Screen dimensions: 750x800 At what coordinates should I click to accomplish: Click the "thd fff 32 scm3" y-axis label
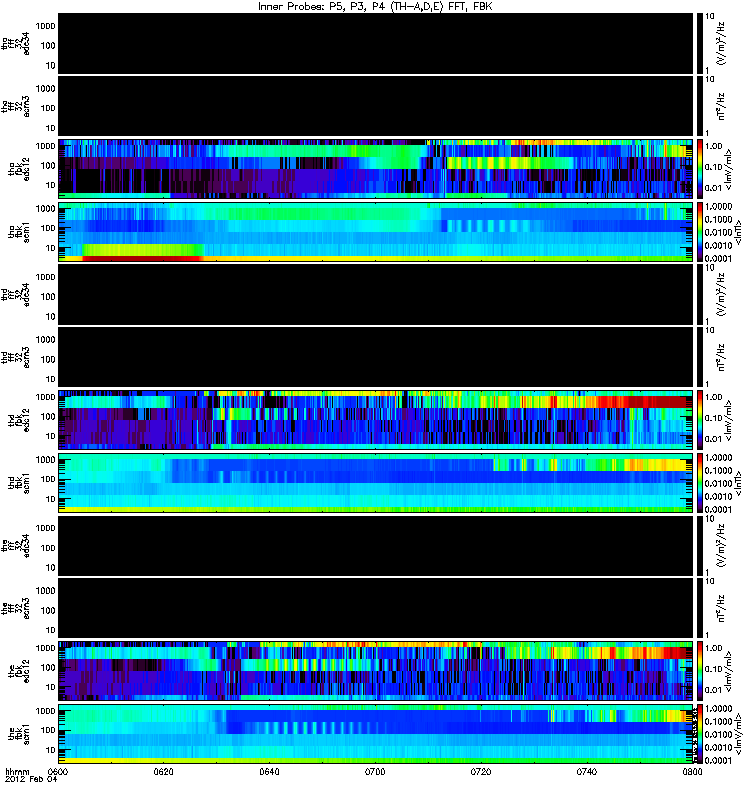click(16, 357)
